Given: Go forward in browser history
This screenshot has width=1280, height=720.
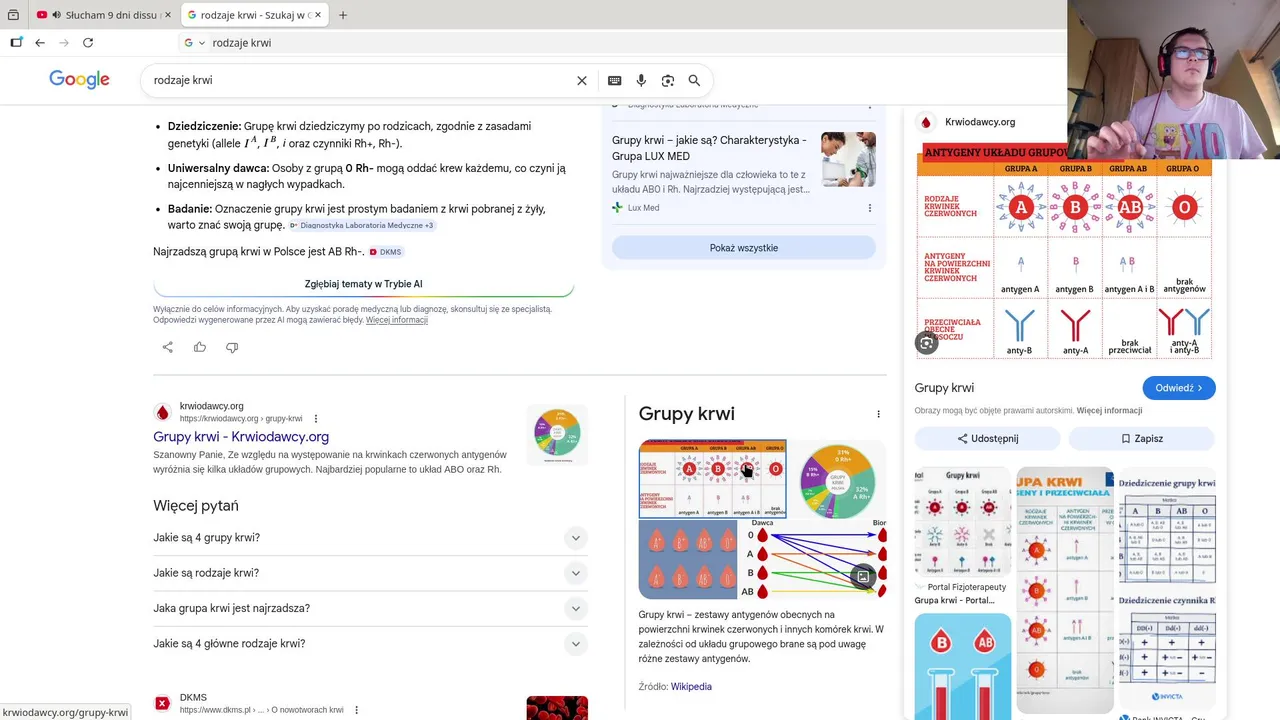Looking at the screenshot, I should point(64,43).
